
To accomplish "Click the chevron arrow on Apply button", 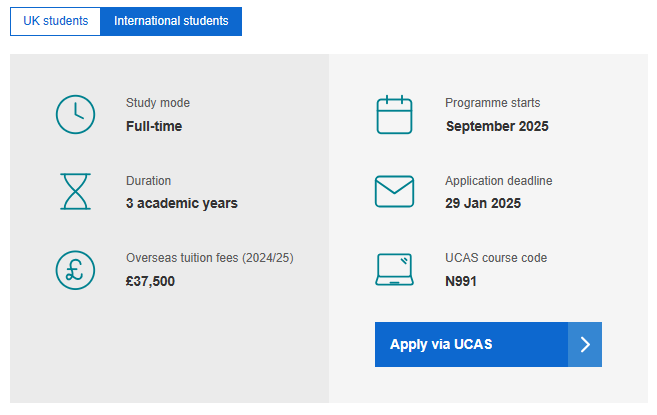I will 585,345.
